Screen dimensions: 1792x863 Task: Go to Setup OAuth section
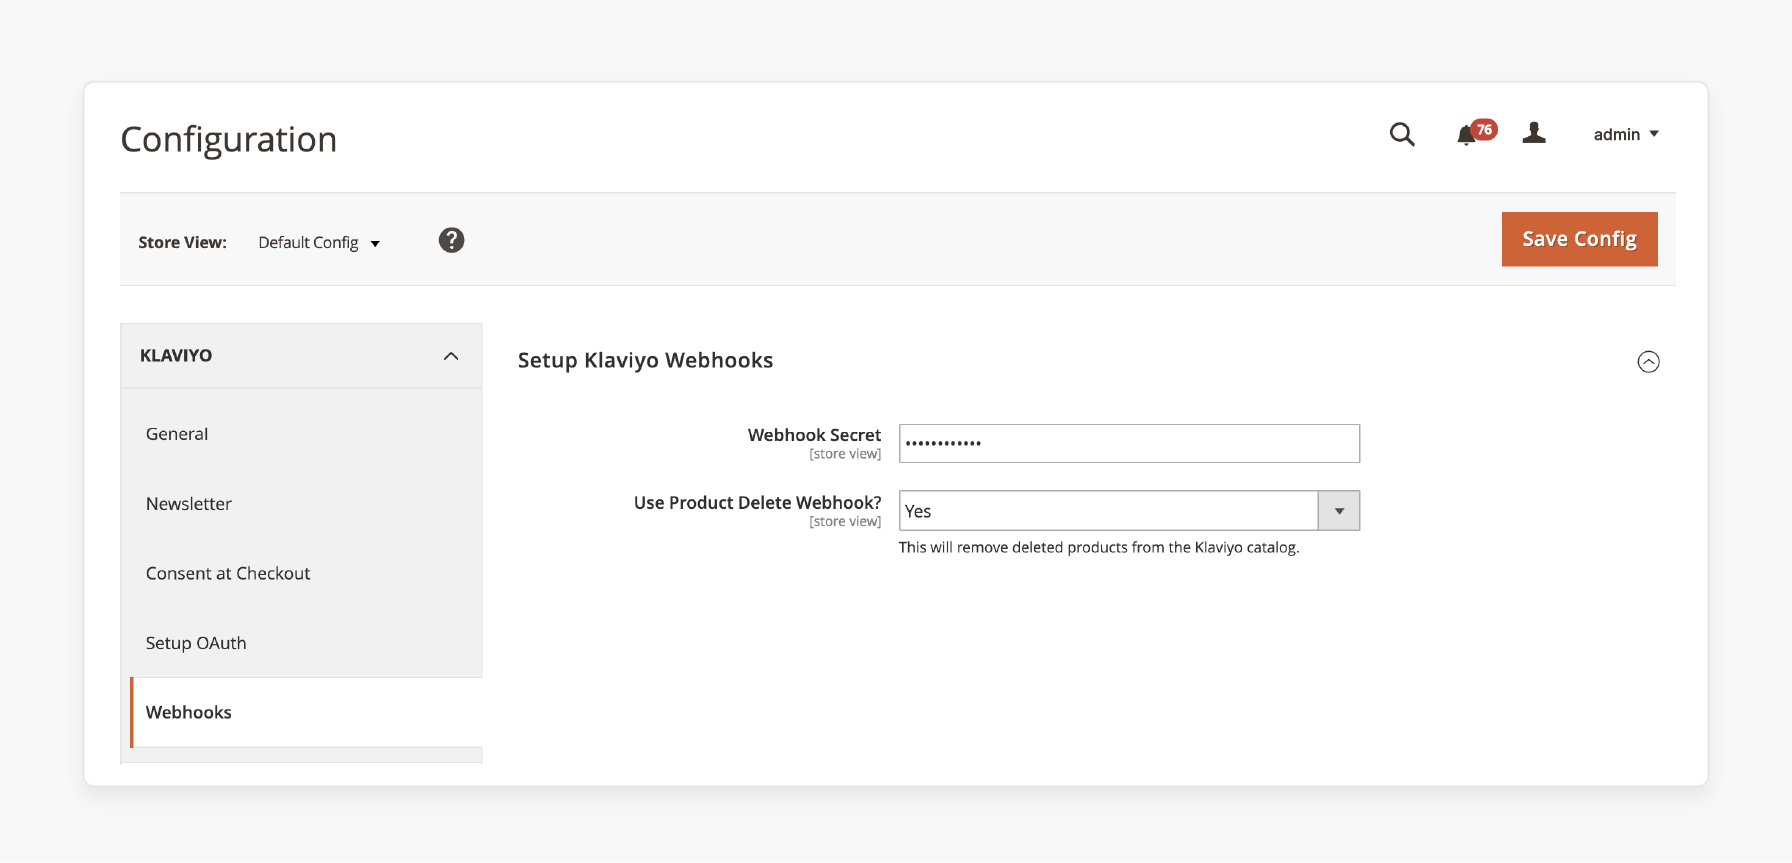[196, 643]
